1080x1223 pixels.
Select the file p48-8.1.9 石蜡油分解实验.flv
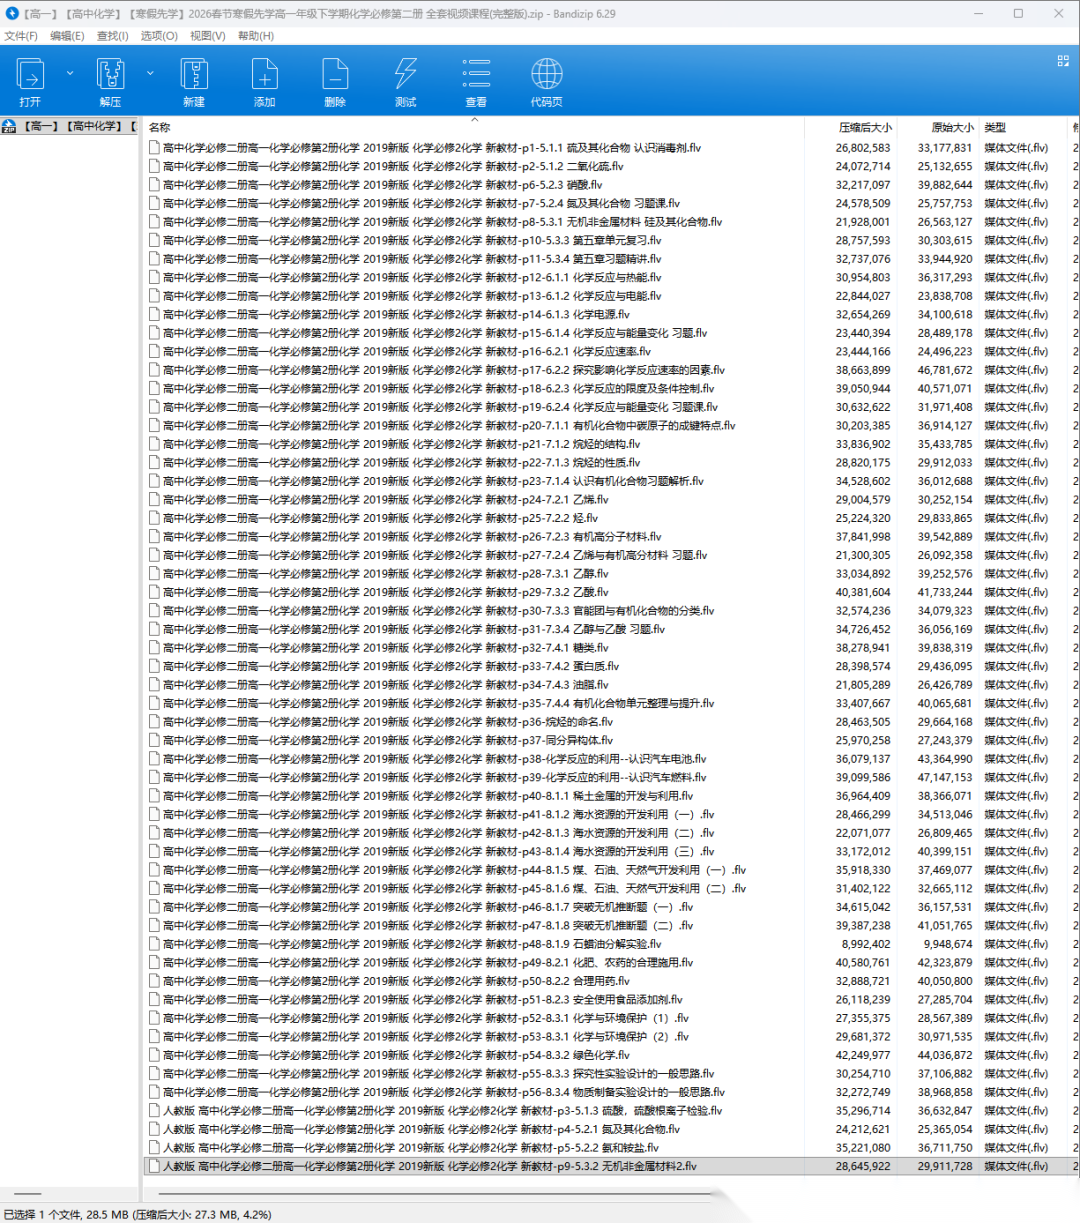pos(411,944)
